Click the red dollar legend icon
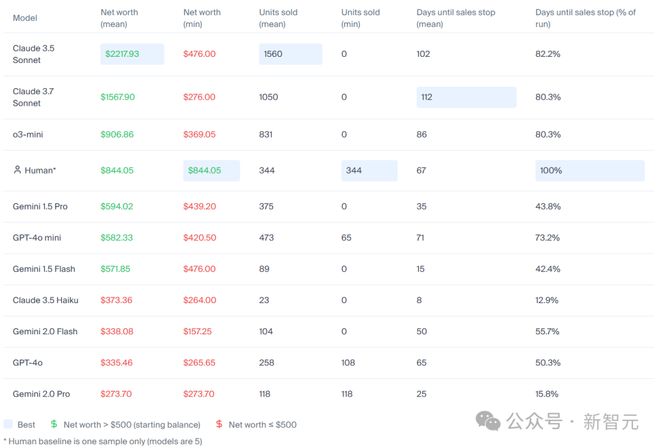Viewport: 660px width, 448px height. (x=219, y=424)
